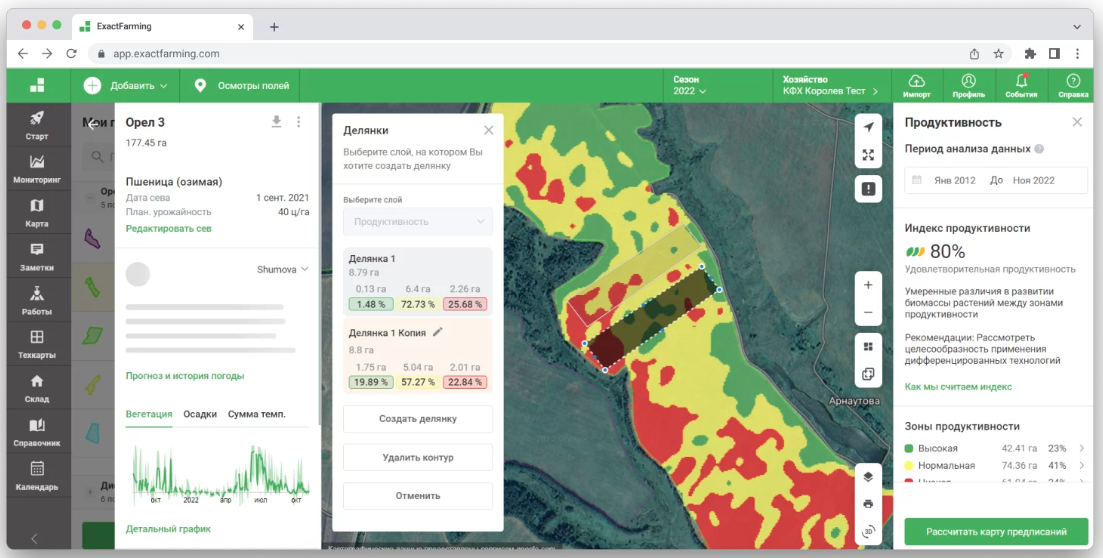Viewport: 1103px width, 558px height.
Task: Switch to the Сумма темп. tab
Action: (x=256, y=414)
